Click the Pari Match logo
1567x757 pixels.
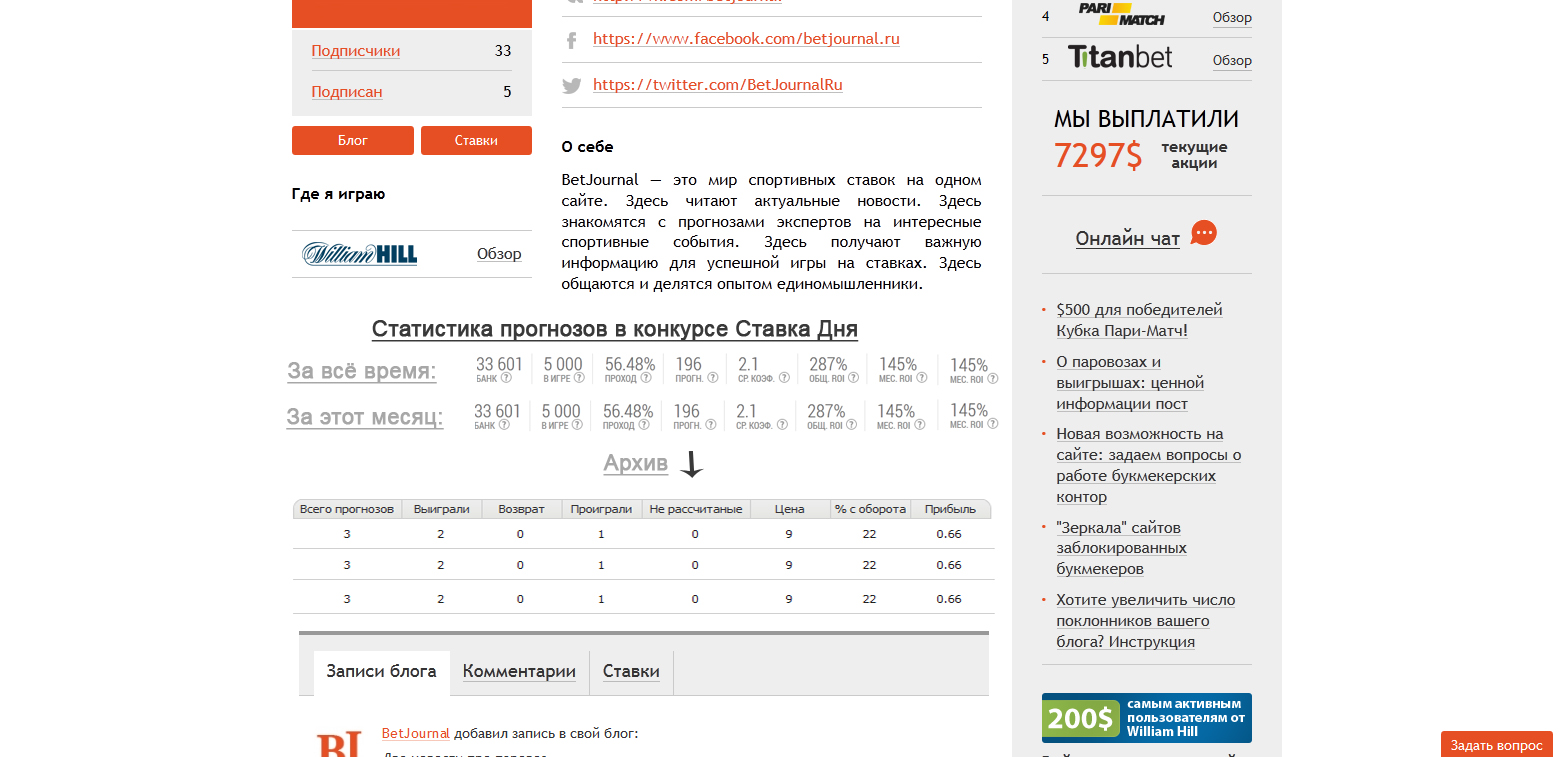coord(1120,14)
